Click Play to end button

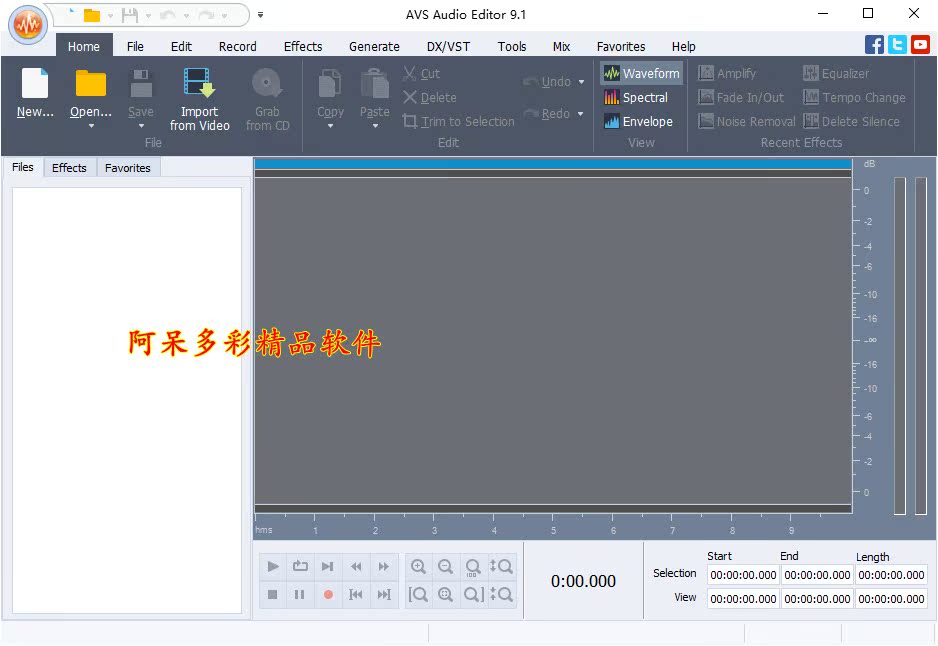pos(328,566)
